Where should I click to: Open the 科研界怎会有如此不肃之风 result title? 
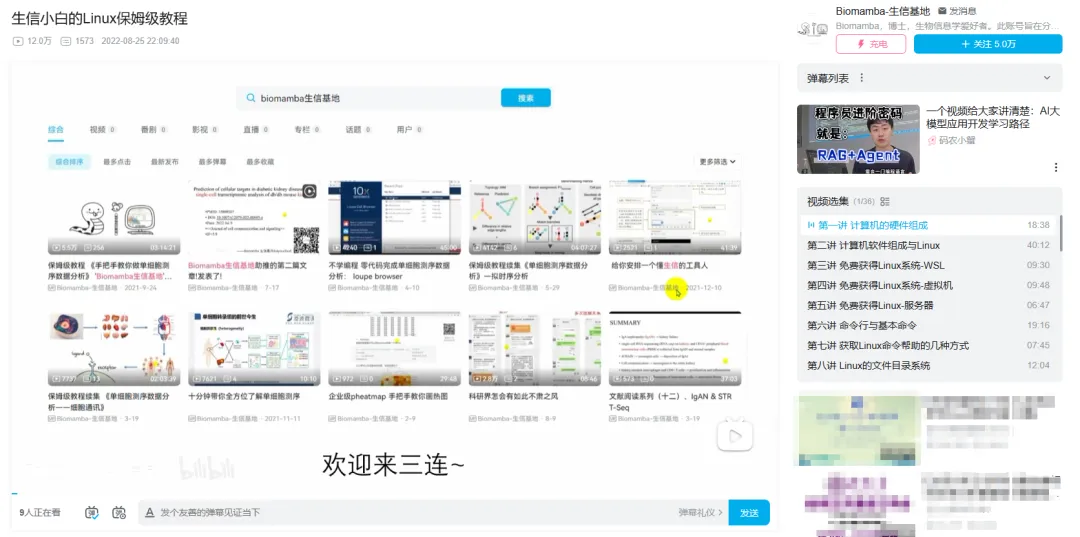coord(513,397)
